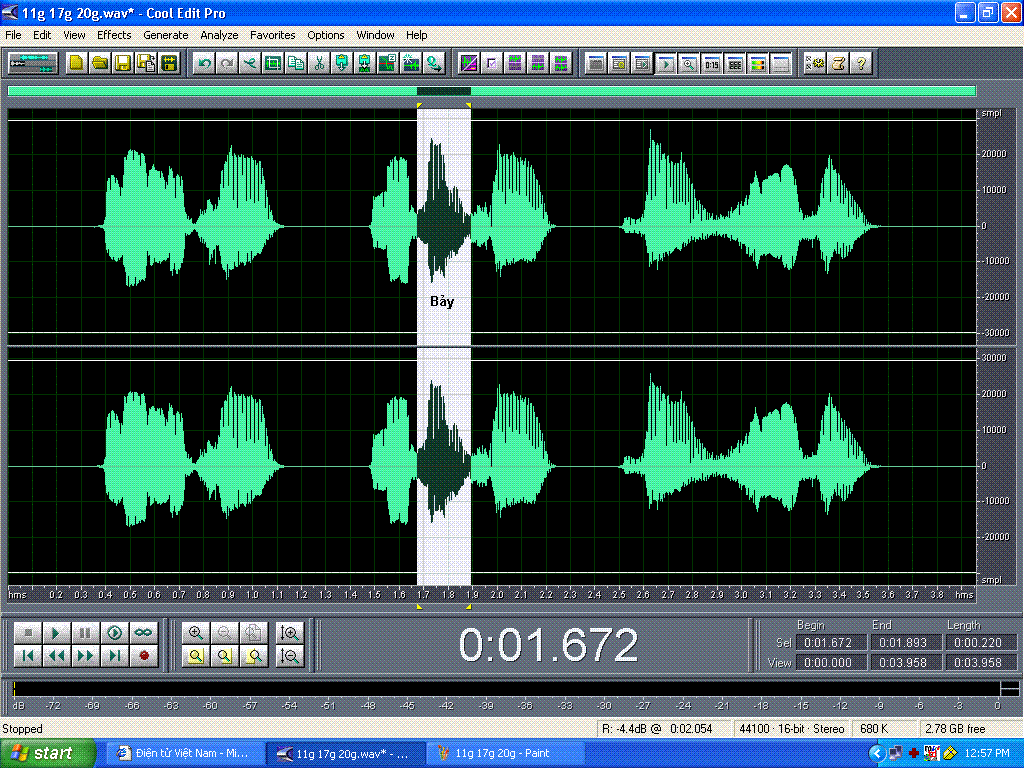Click Zoom to left edge of selection

(x=224, y=655)
